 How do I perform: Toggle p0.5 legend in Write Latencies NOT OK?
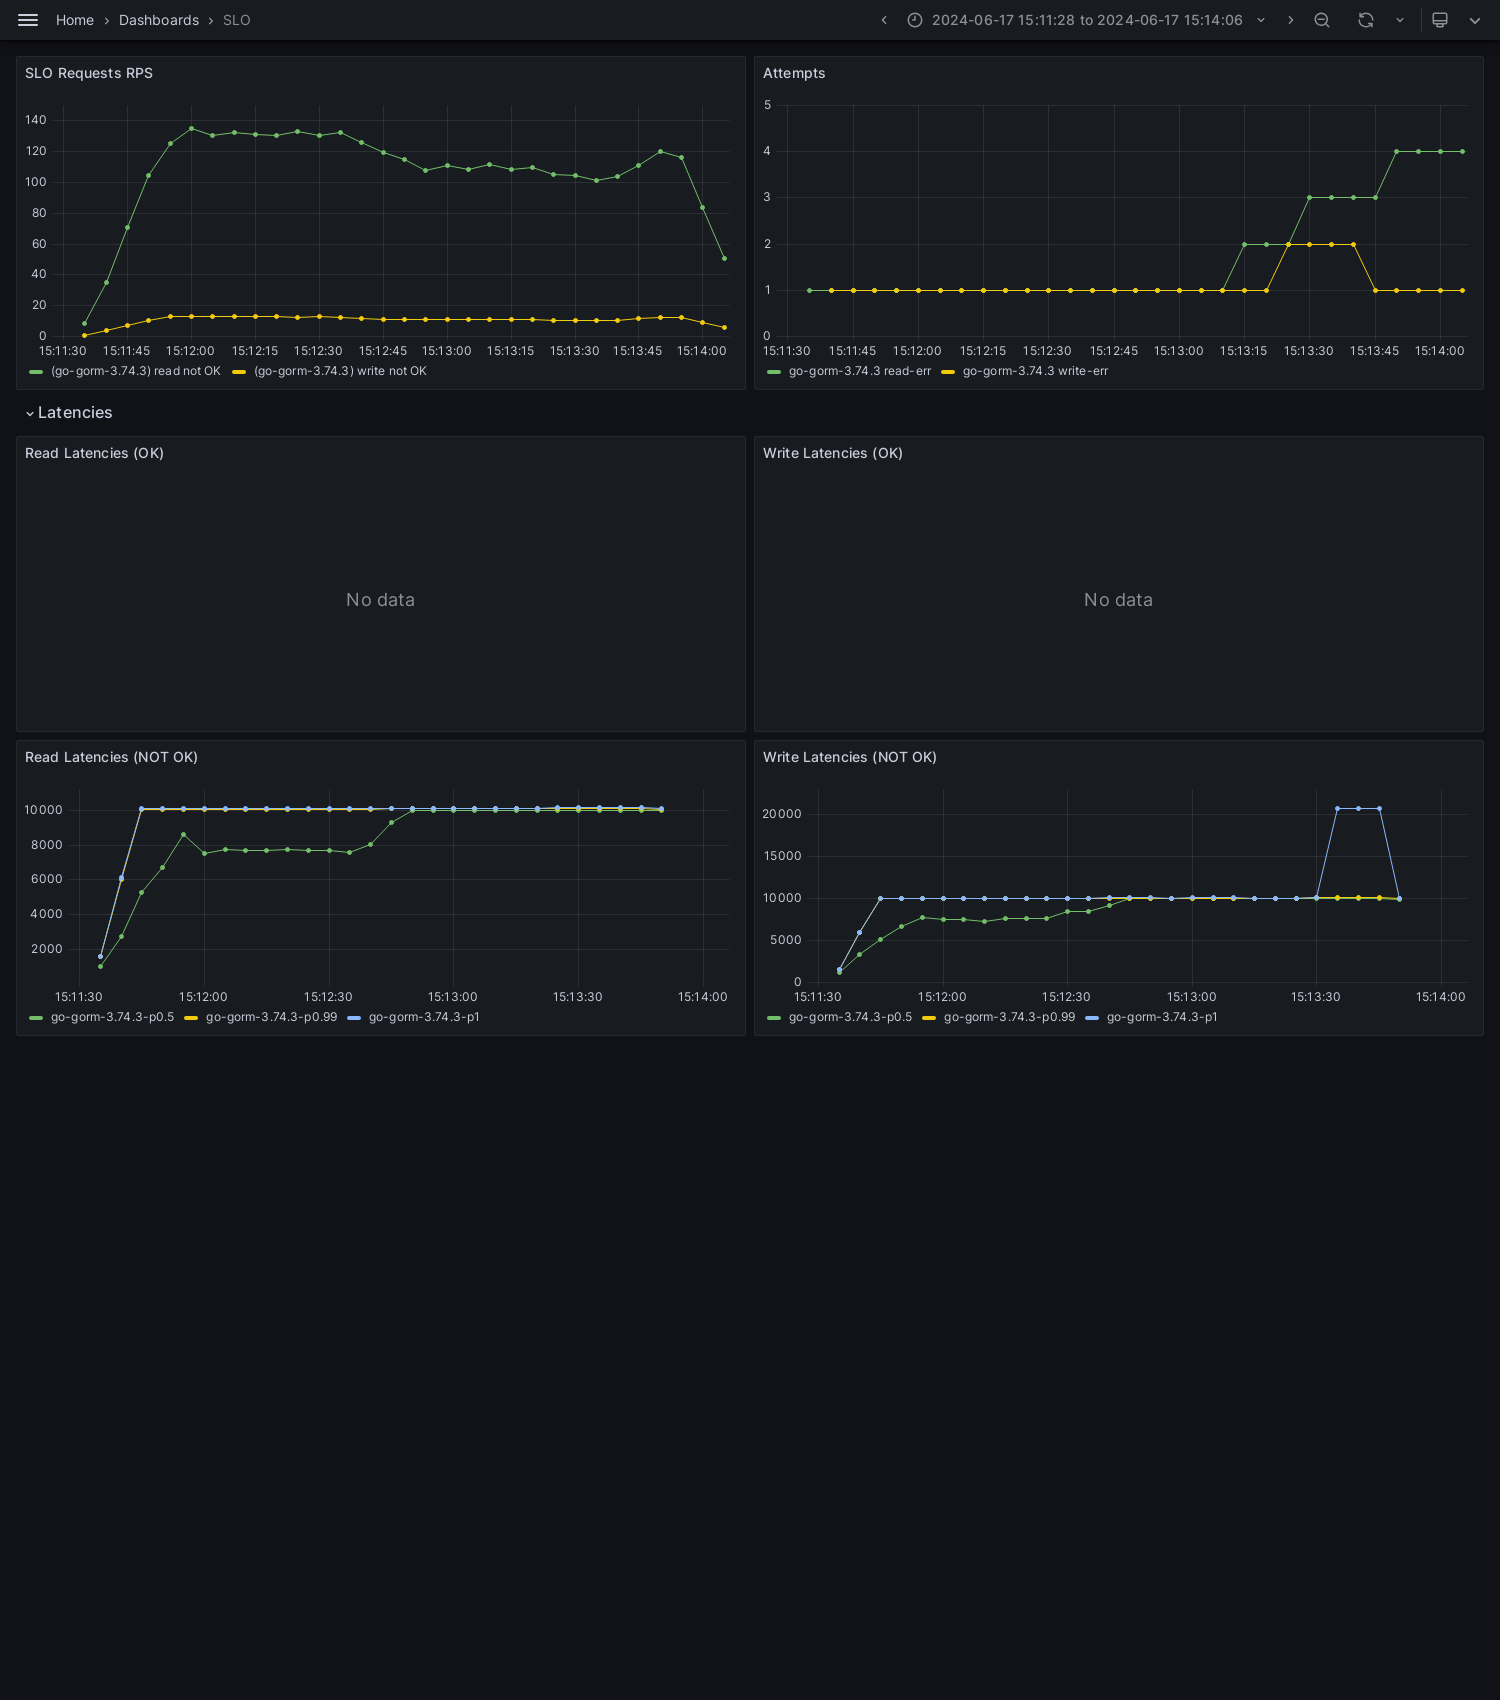pyautogui.click(x=850, y=1017)
